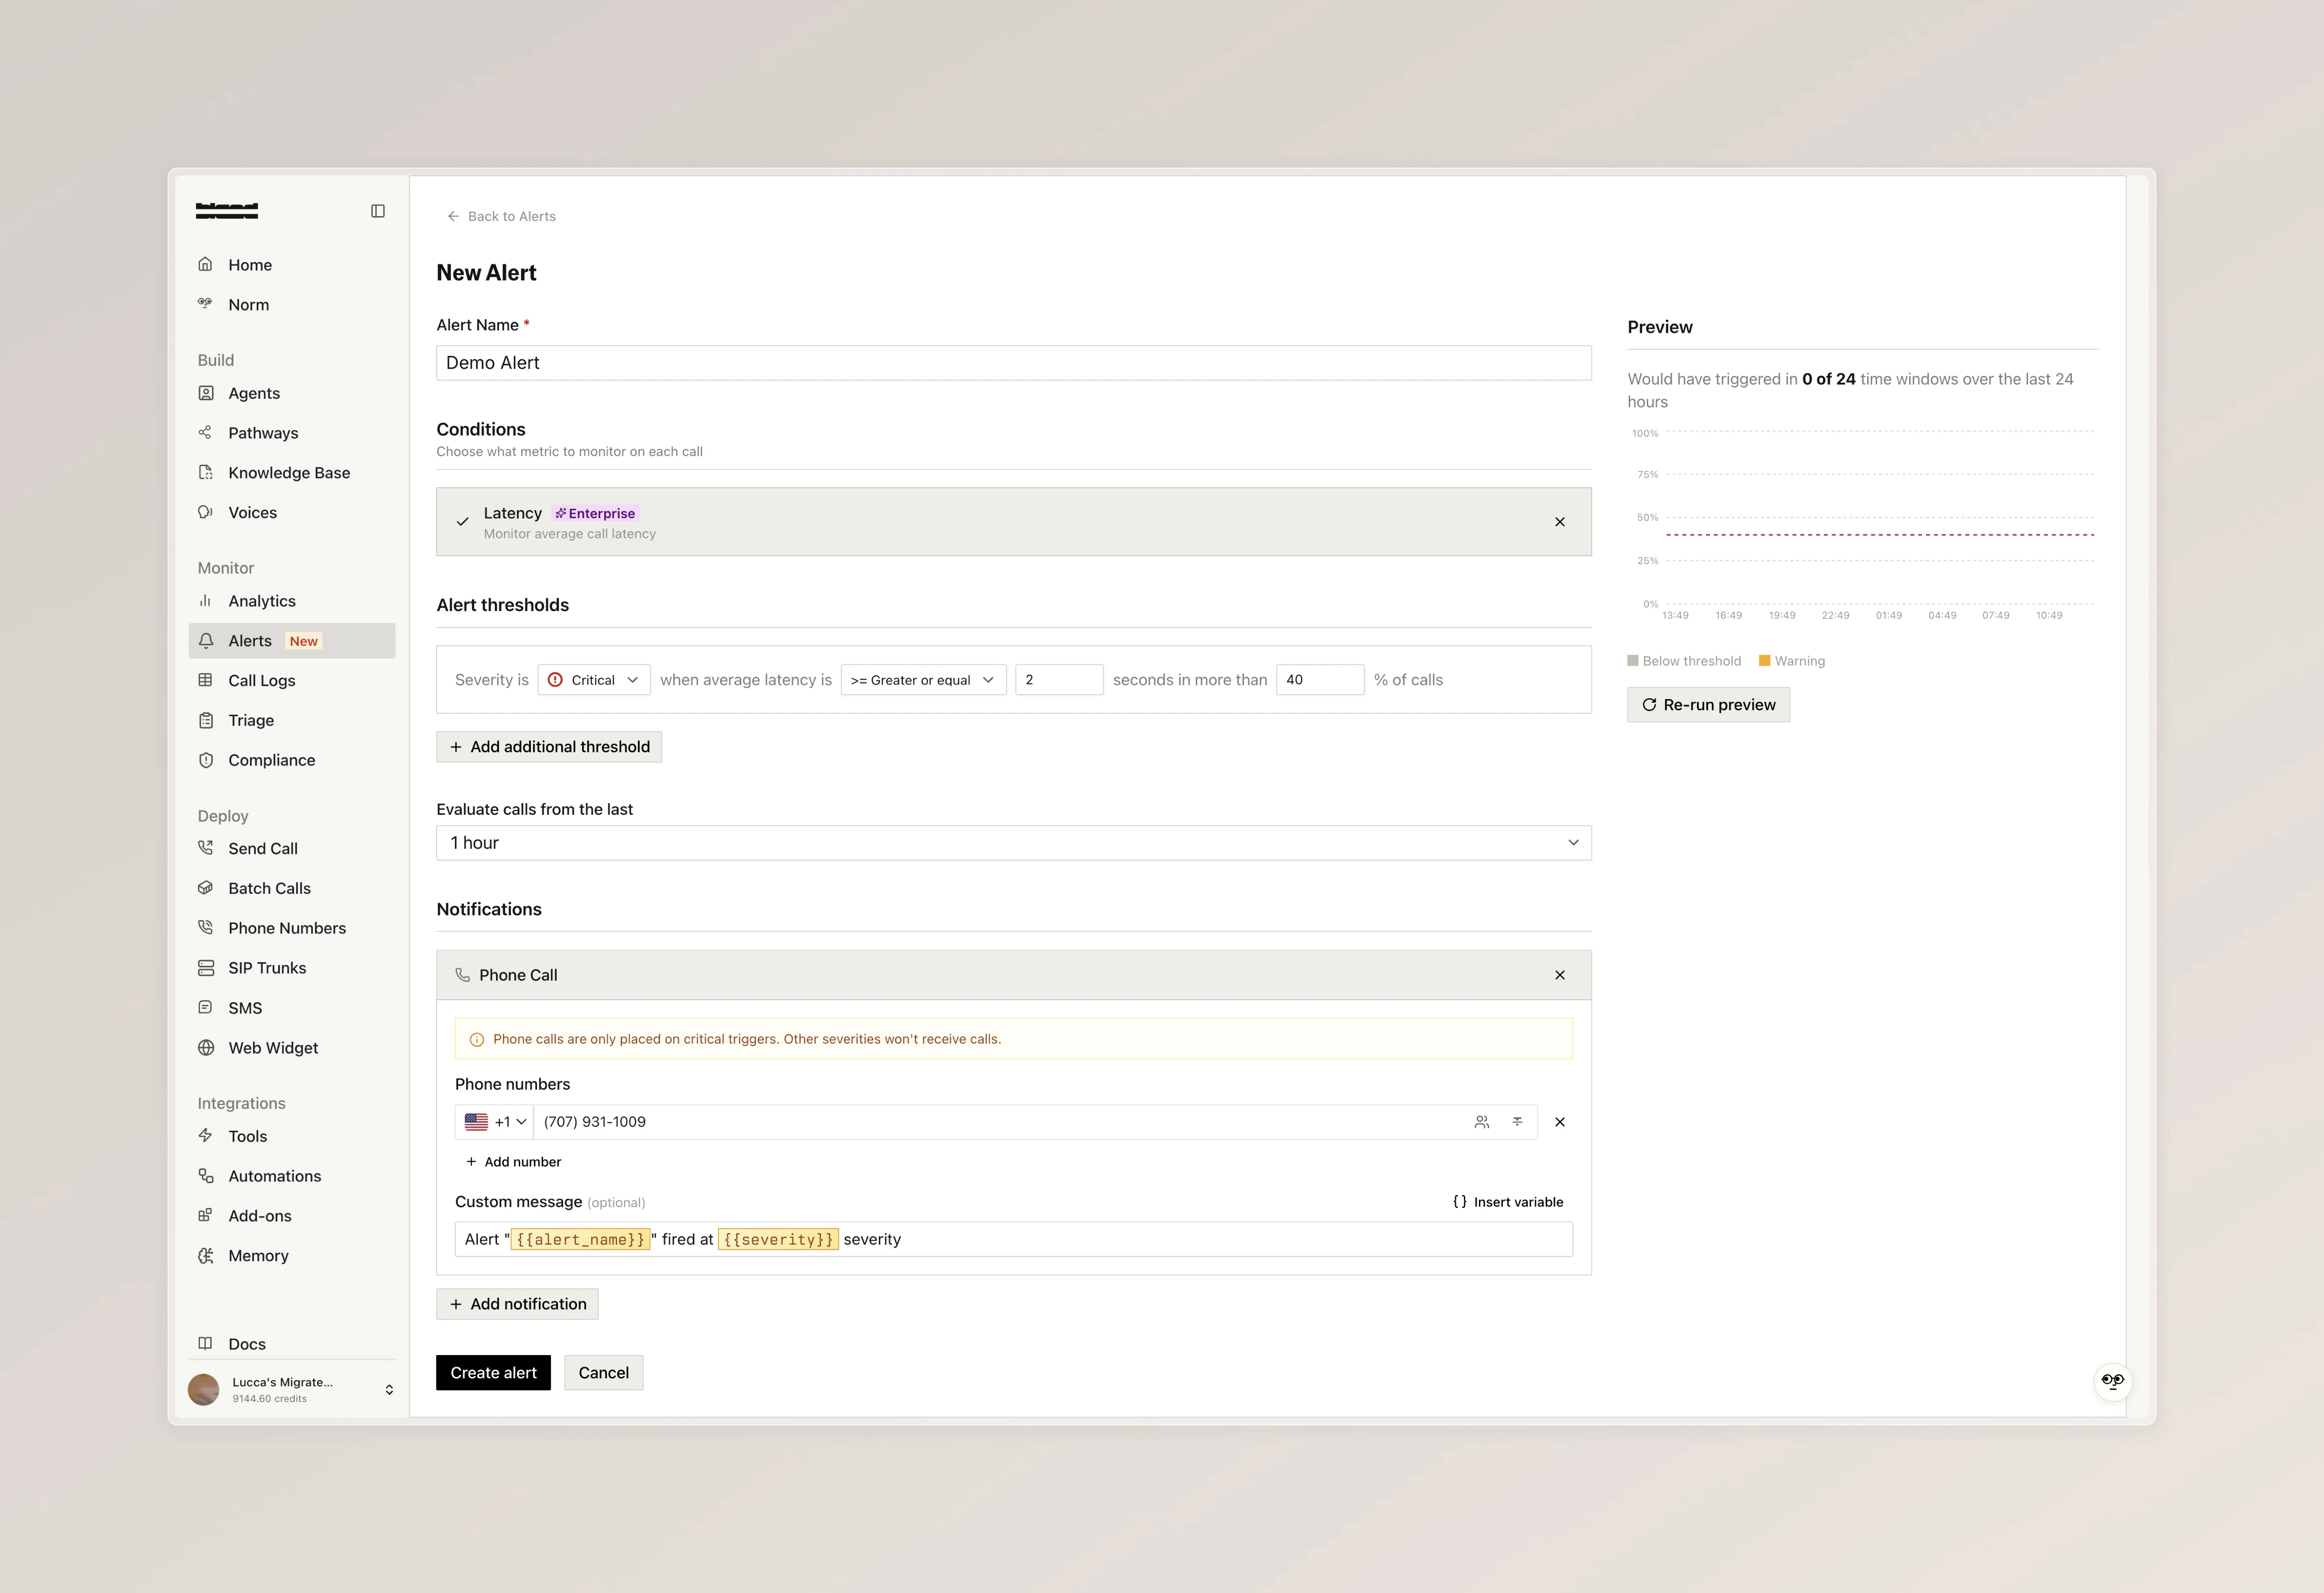2324x1593 pixels.
Task: Click the Phone Numbers icon
Action: 206,928
